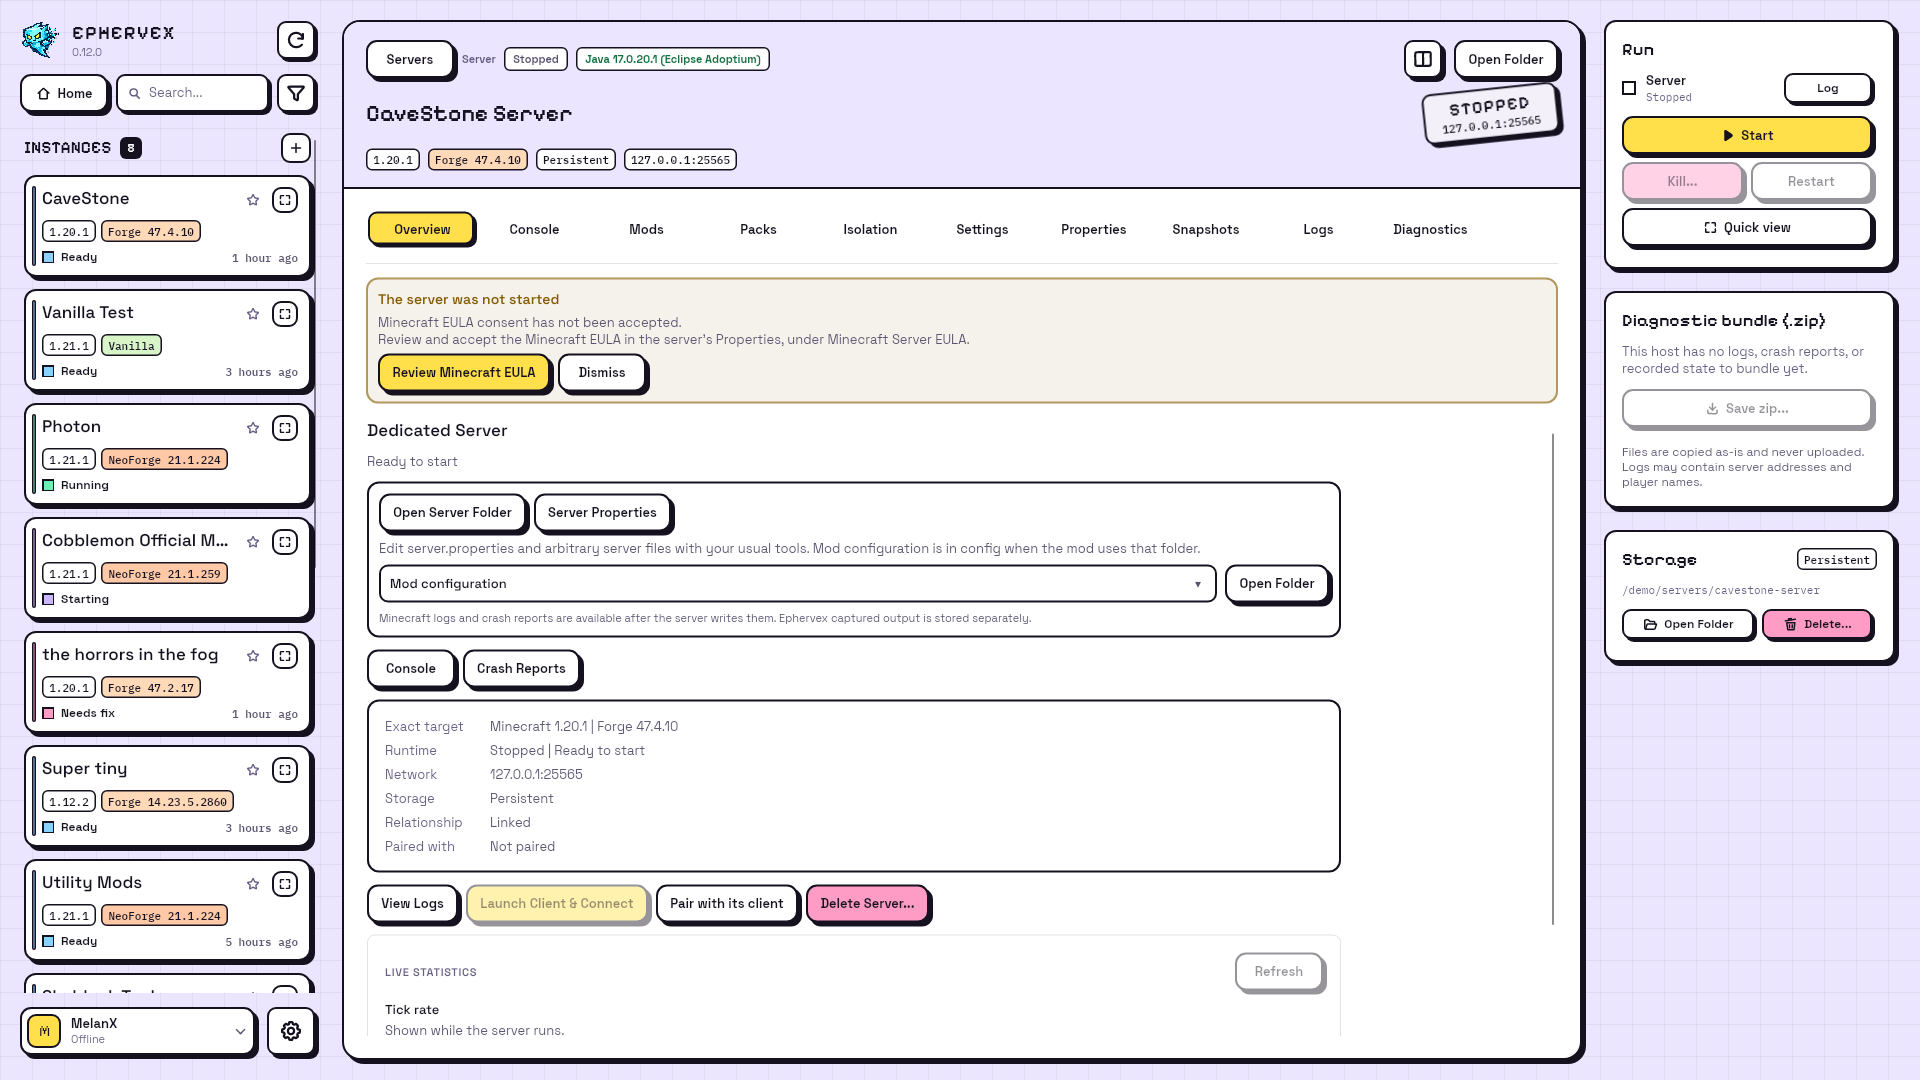Open the Server Properties button
This screenshot has width=1920, height=1080.
(x=602, y=512)
